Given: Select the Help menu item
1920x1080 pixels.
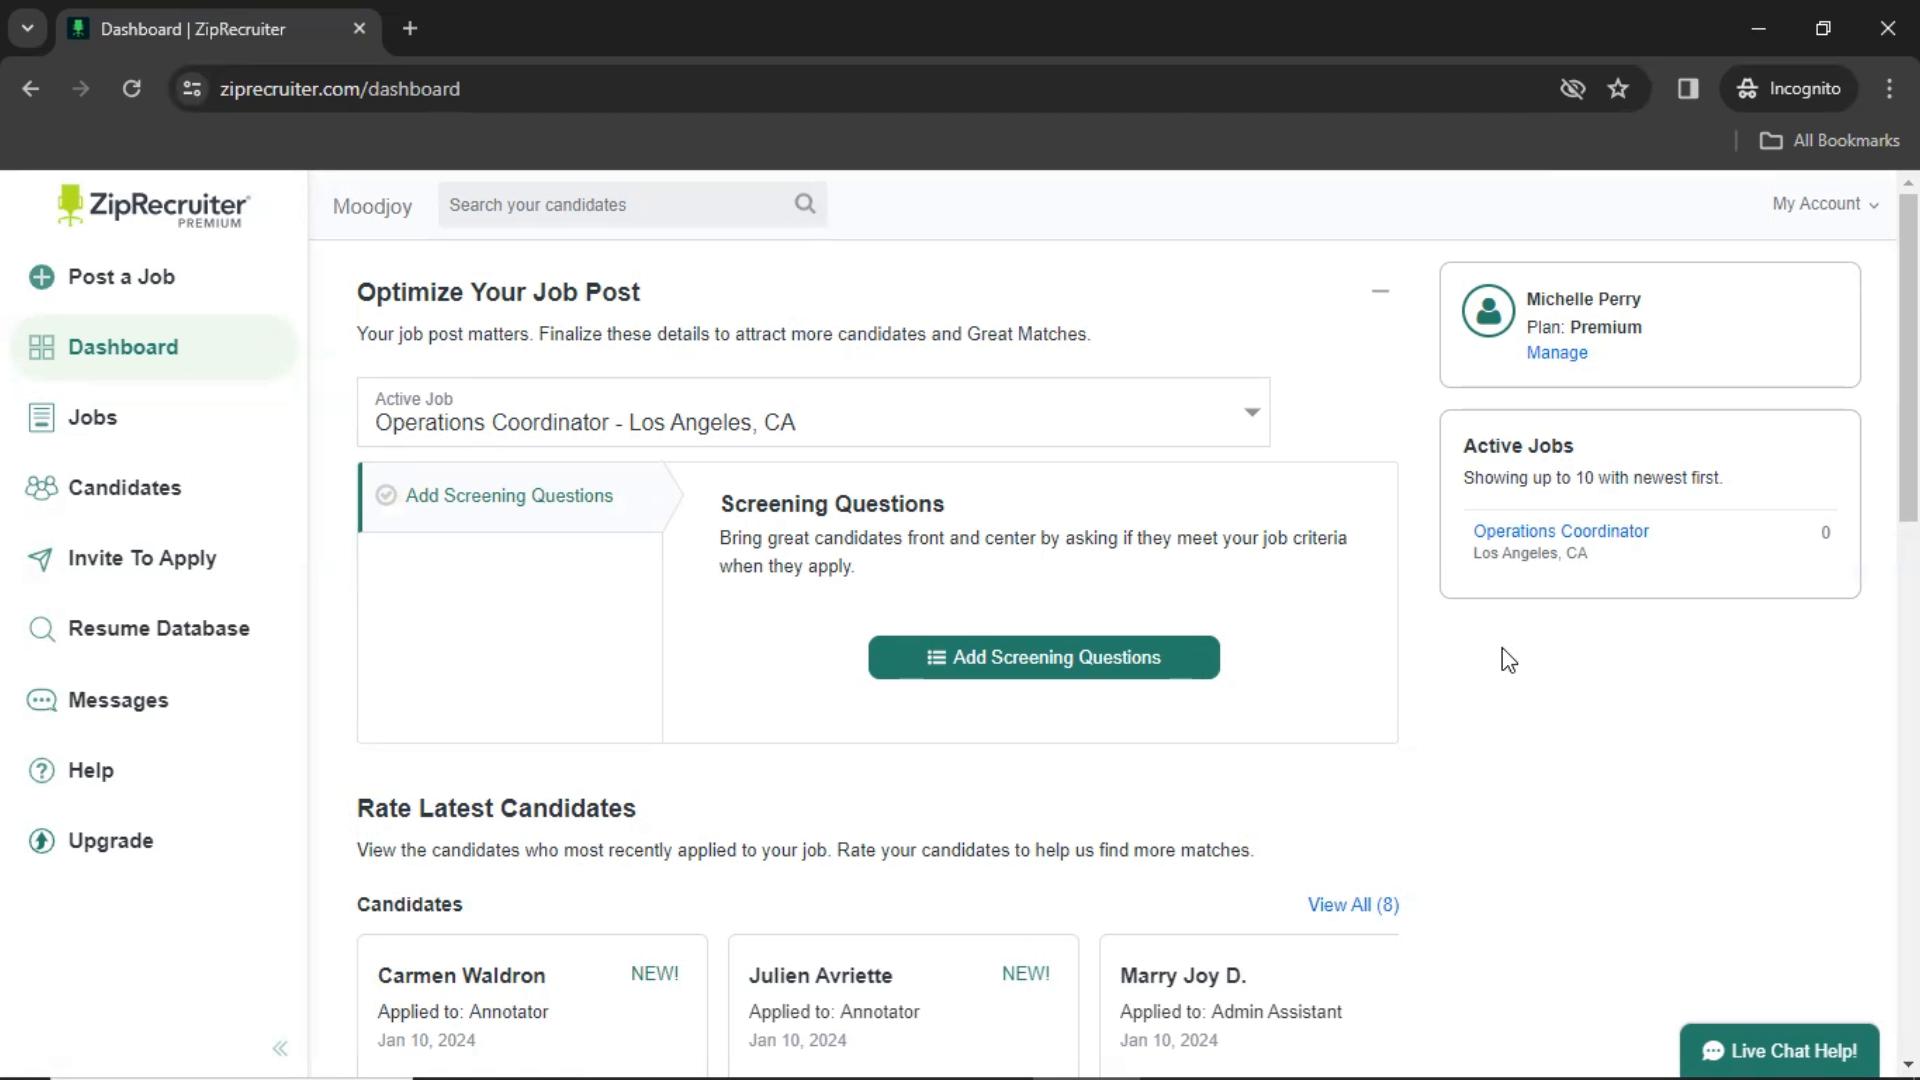Looking at the screenshot, I should [91, 769].
